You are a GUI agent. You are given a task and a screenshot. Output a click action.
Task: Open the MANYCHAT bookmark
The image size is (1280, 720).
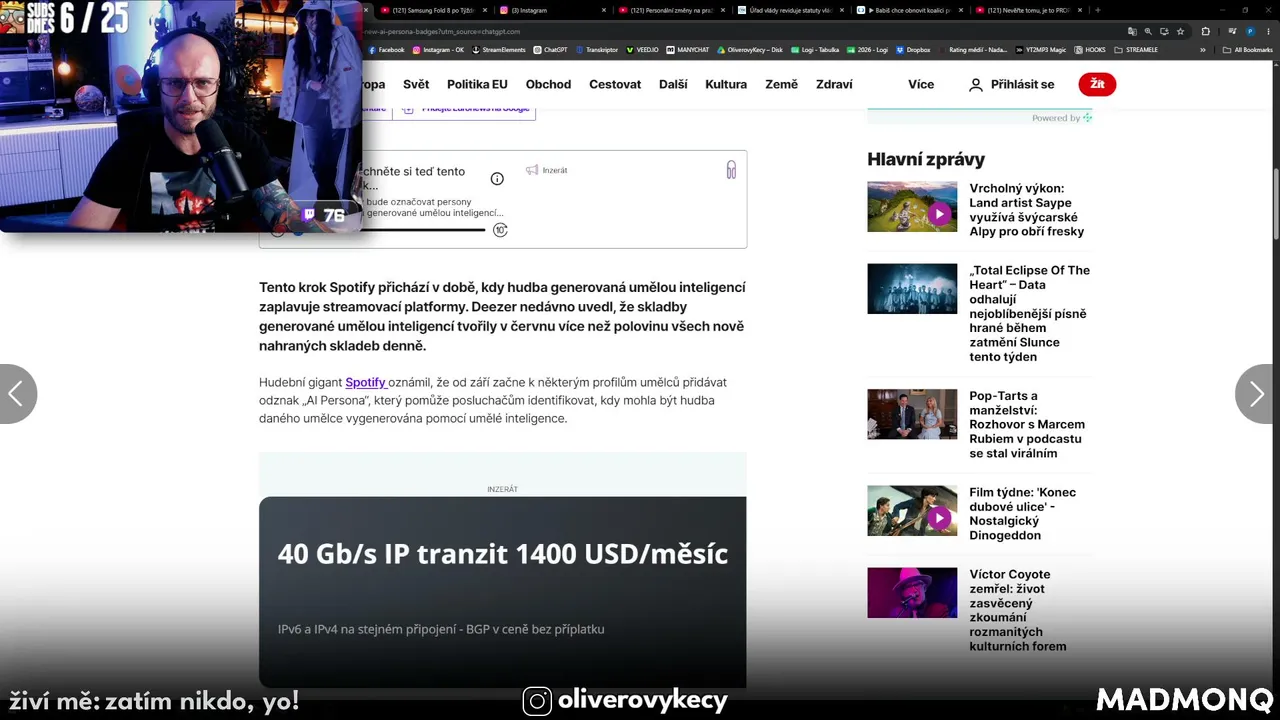(688, 49)
